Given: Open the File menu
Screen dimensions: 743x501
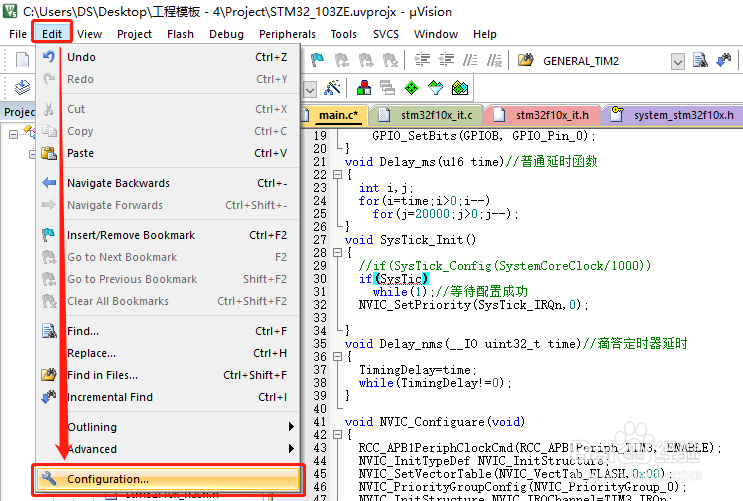Looking at the screenshot, I should click(18, 34).
